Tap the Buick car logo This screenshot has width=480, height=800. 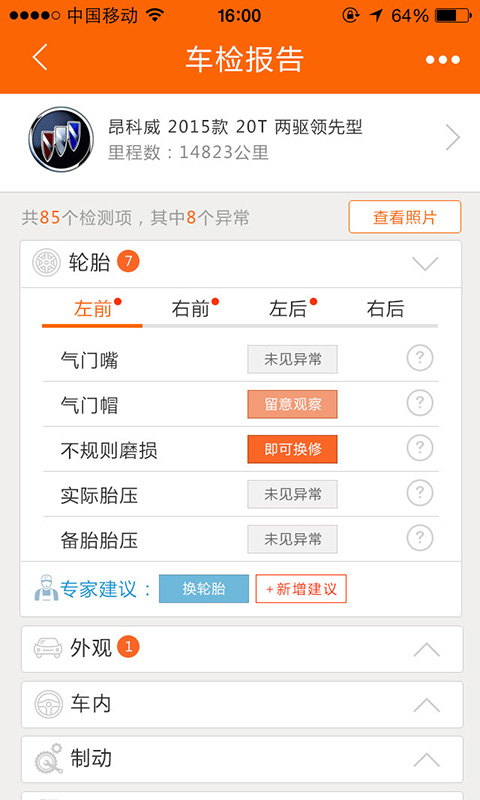pyautogui.click(x=61, y=139)
